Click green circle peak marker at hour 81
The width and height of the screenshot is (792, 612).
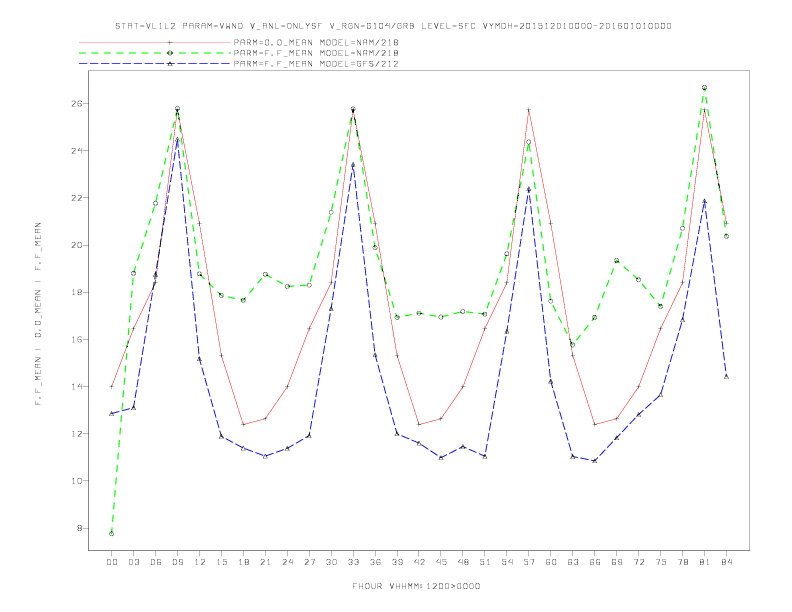(705, 87)
